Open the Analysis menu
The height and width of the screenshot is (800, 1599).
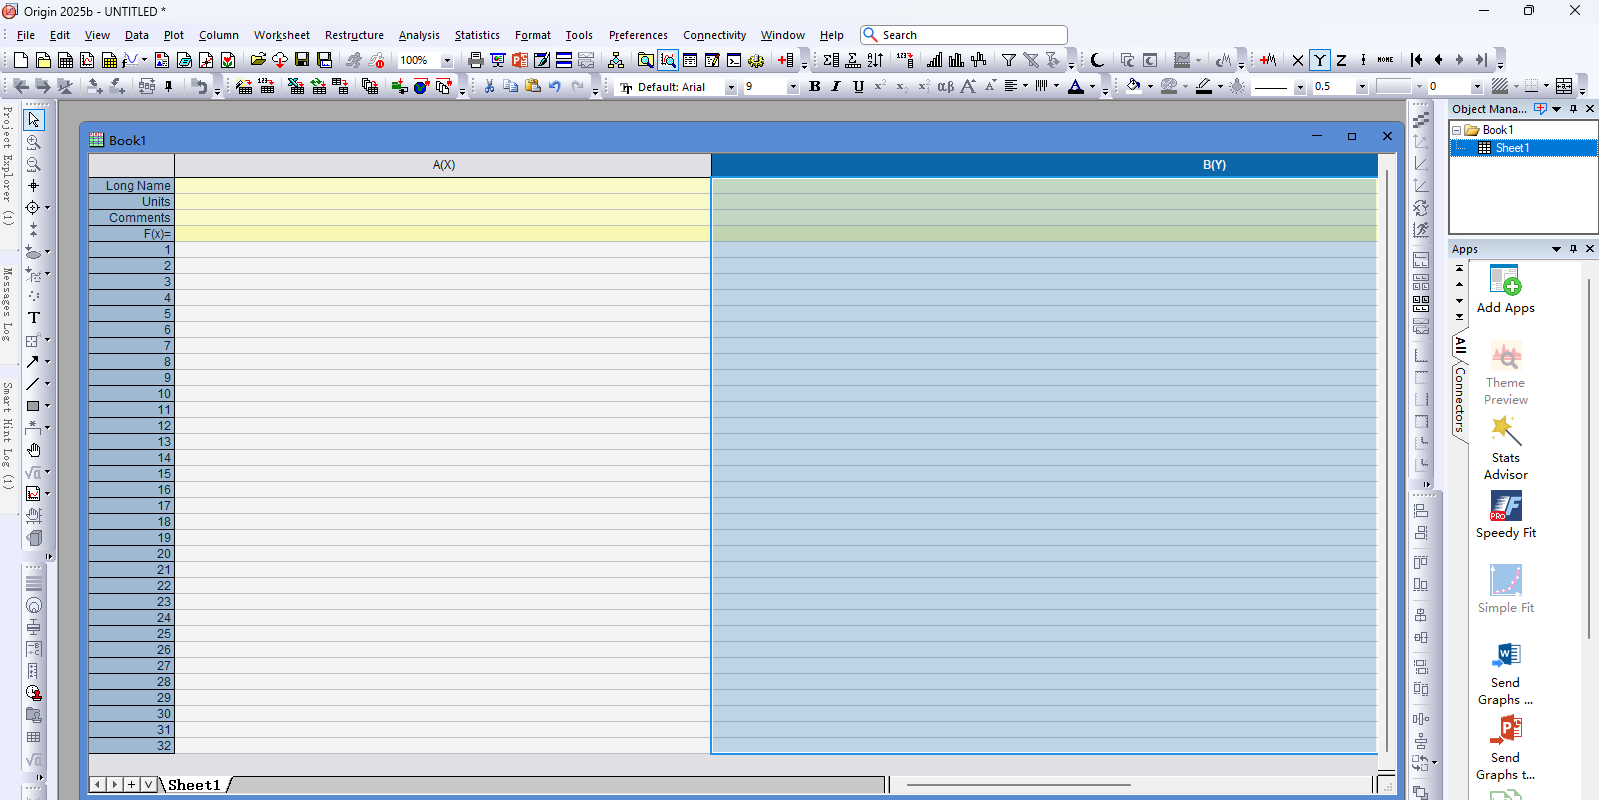point(418,35)
